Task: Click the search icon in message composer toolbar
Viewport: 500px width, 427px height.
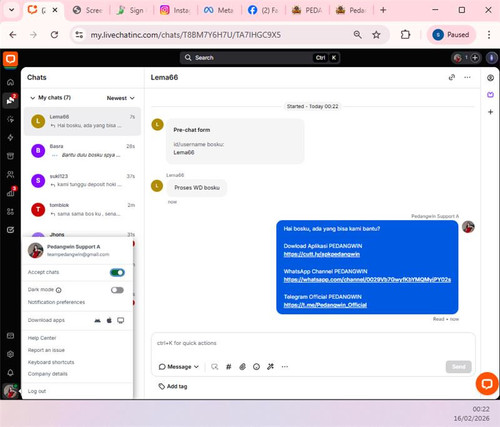Action: point(215,367)
